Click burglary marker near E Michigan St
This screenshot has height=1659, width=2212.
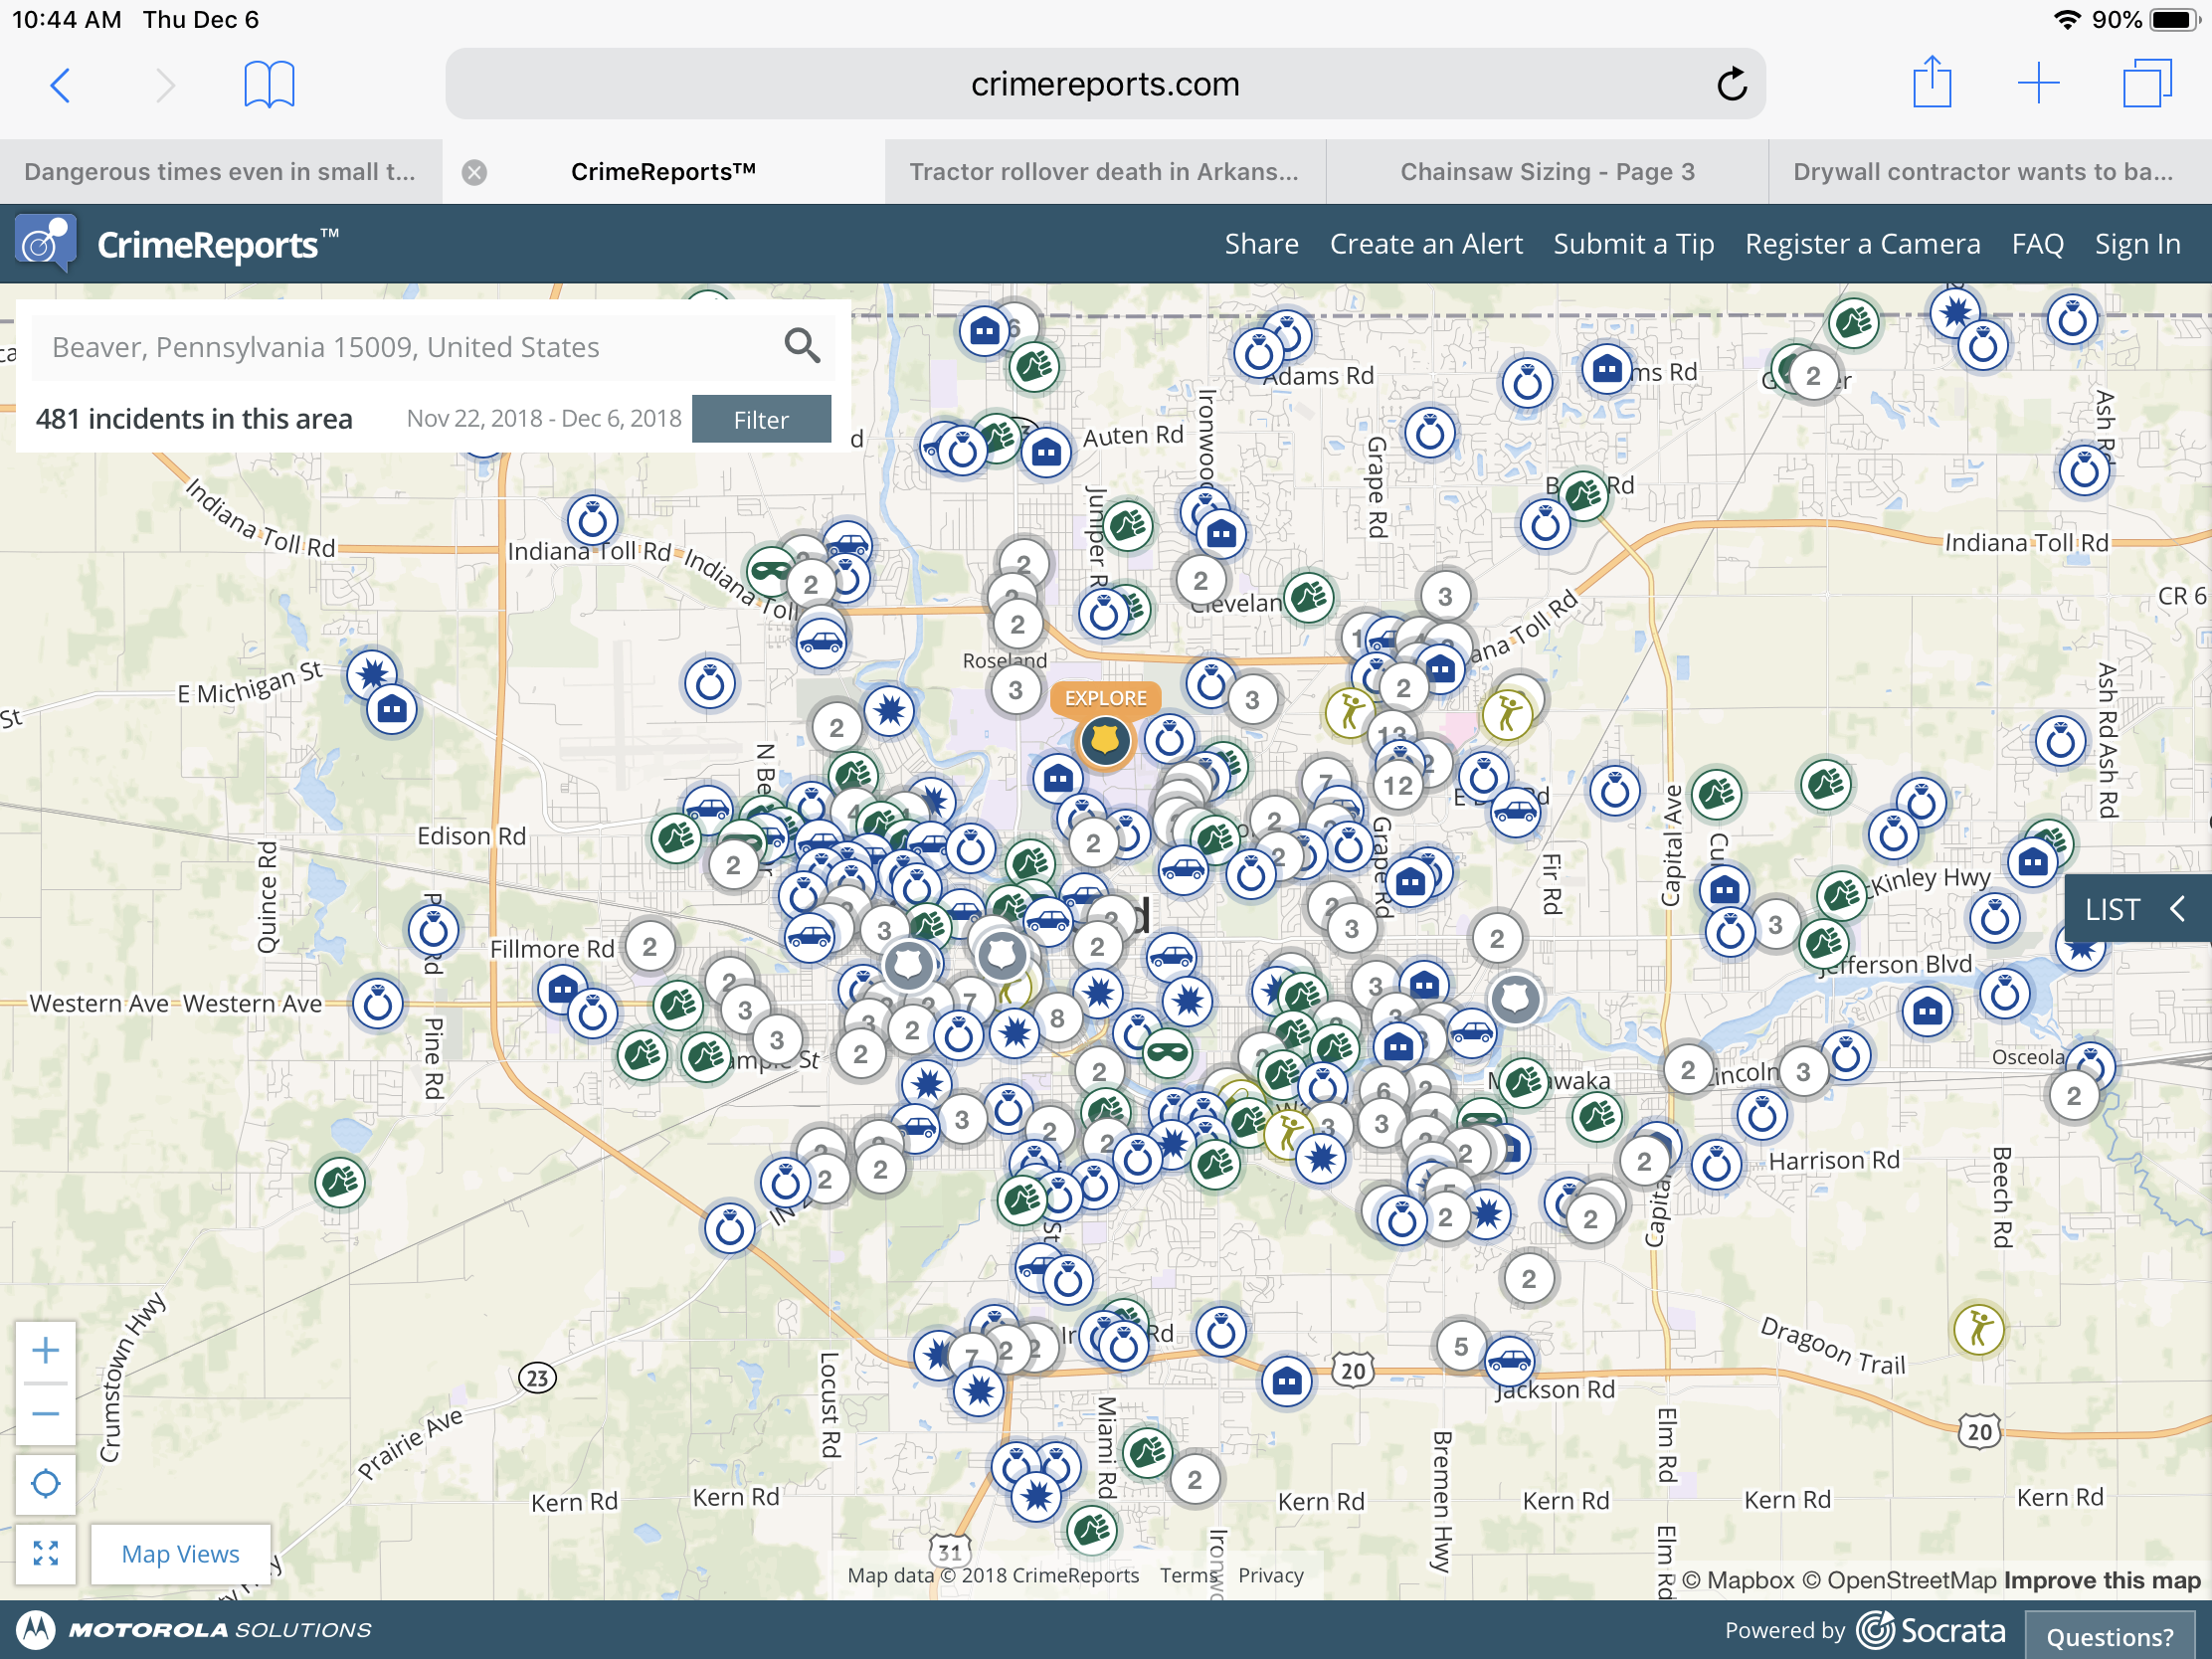(392, 709)
